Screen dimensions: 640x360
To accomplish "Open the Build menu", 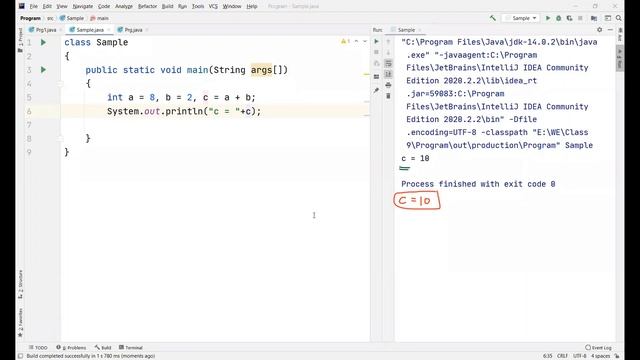I will (167, 7).
